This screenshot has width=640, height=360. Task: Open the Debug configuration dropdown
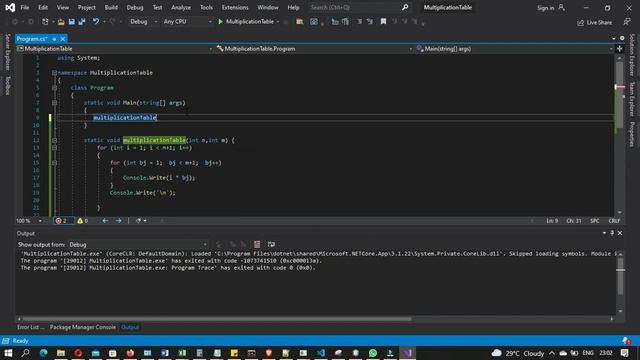pos(143,22)
